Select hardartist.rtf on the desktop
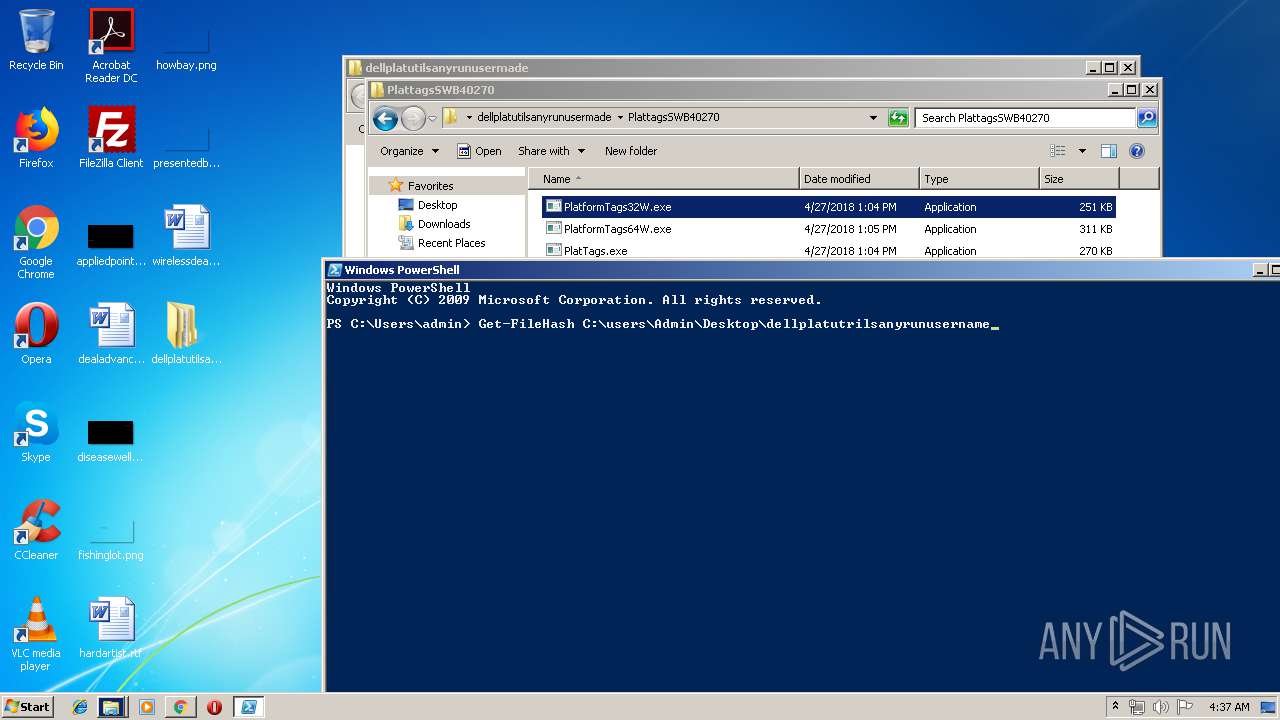The image size is (1280, 720). point(111,628)
